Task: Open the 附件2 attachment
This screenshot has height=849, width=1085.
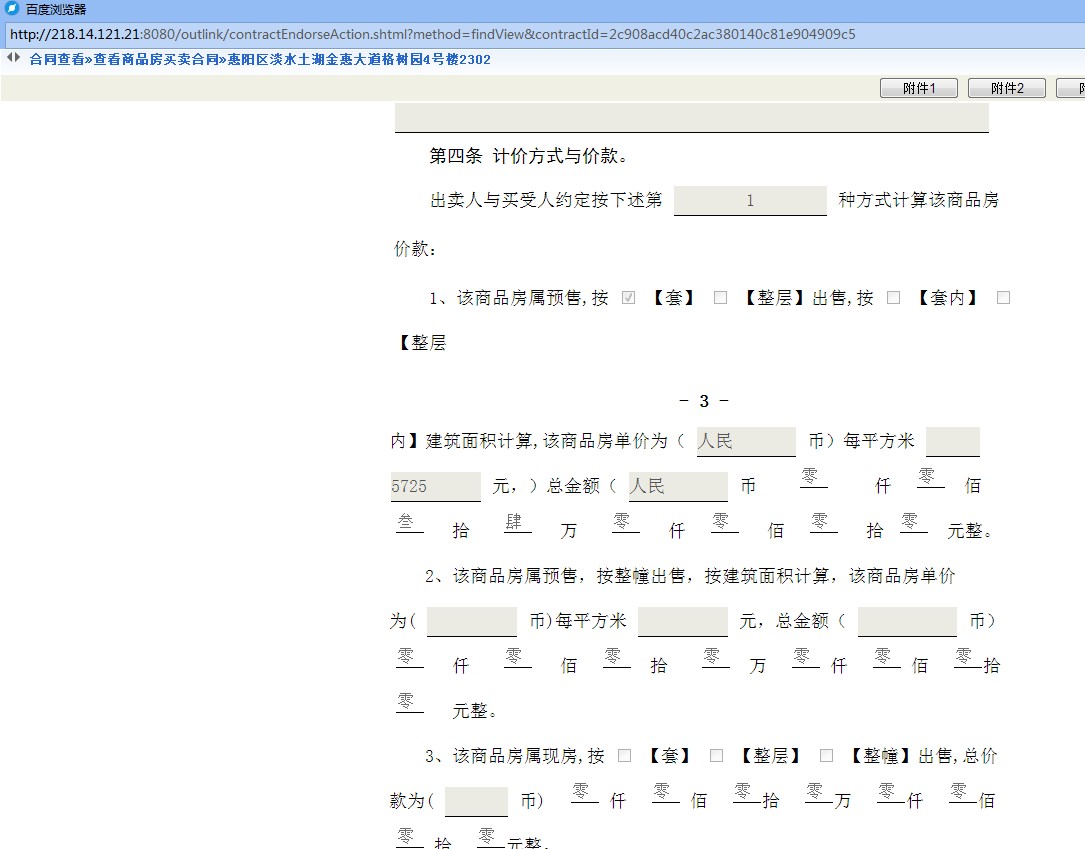Action: [x=1006, y=88]
